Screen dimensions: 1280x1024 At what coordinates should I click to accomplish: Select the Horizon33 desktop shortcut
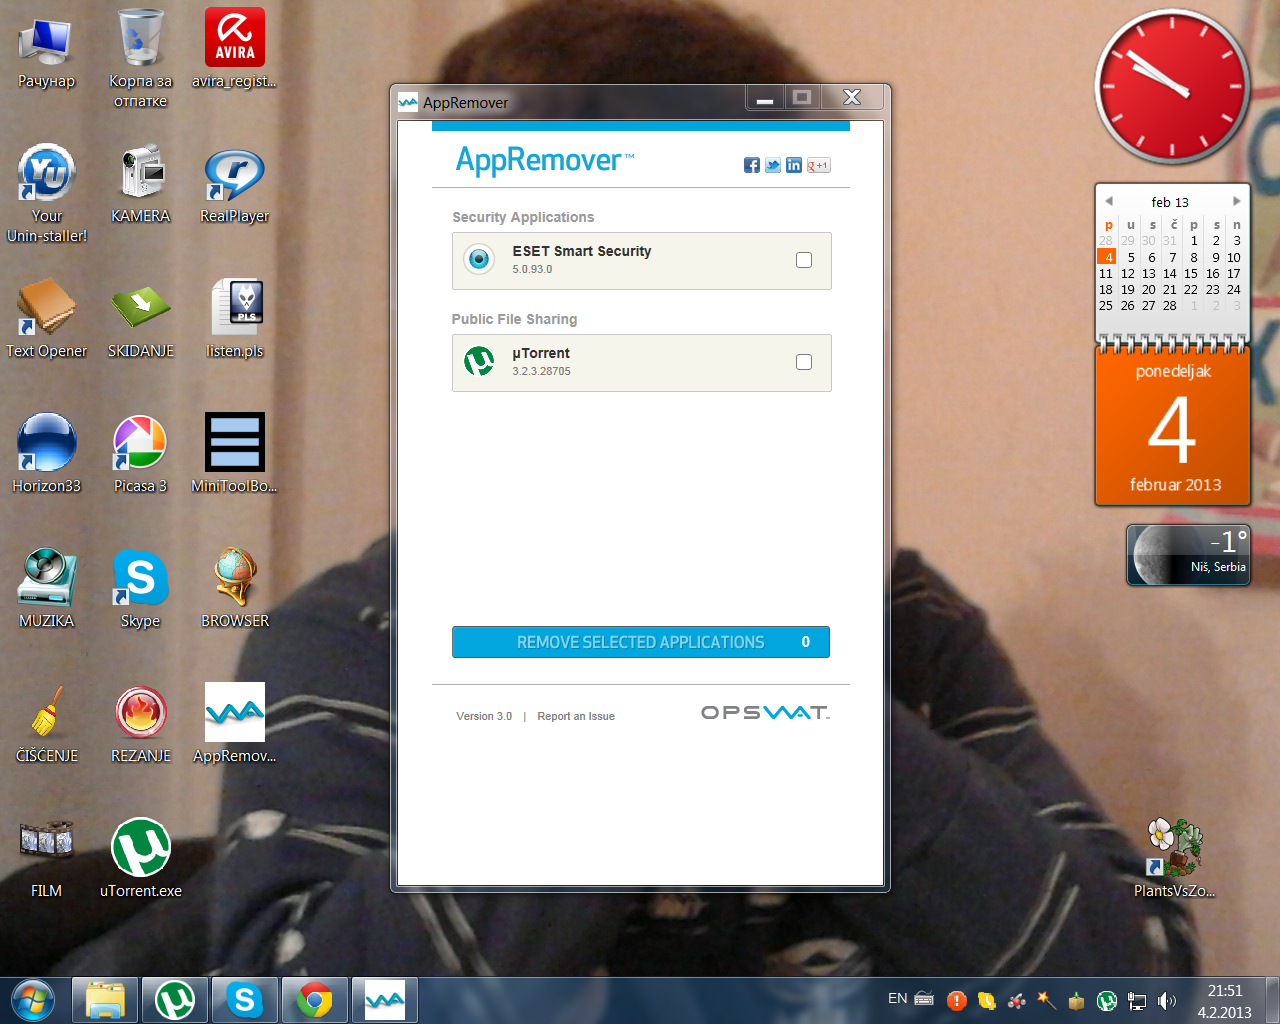coord(46,454)
